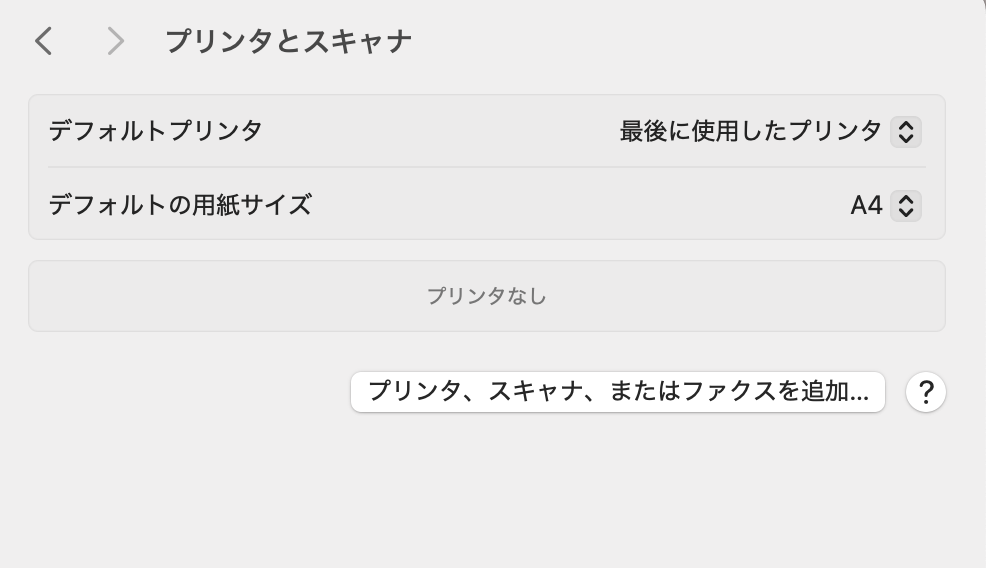Select the 最後に使用したプリンタ value text
This screenshot has height=568, width=986.
pyautogui.click(x=750, y=131)
